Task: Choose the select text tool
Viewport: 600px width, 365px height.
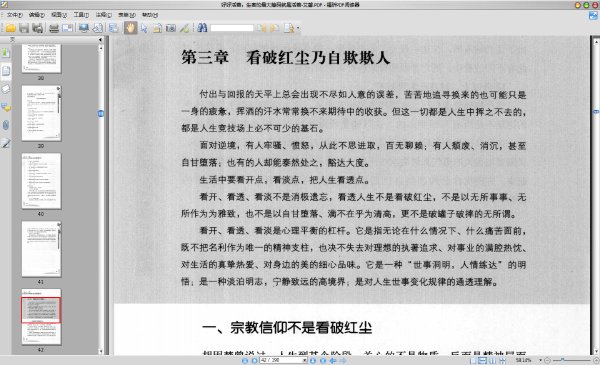Action: tap(157, 28)
